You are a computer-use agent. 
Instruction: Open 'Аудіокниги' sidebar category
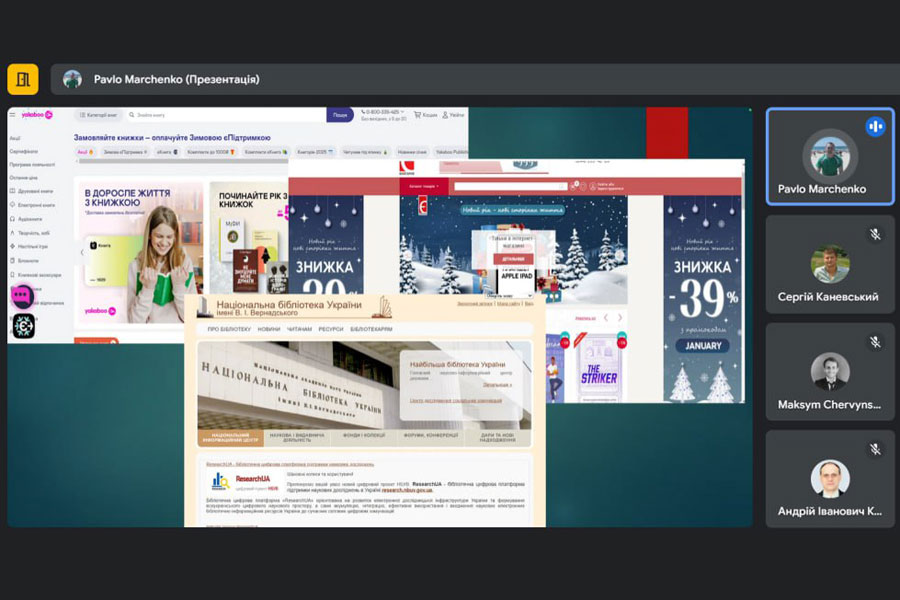point(26,219)
